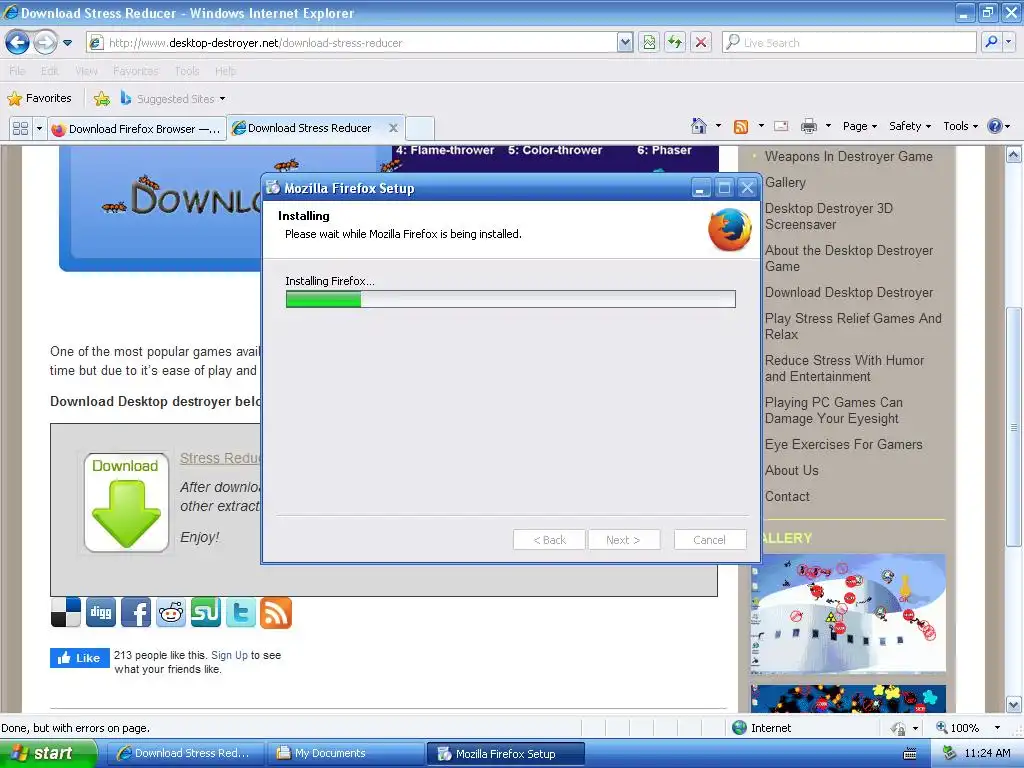The width and height of the screenshot is (1024, 768).
Task: Click the IE Back navigation arrow
Action: pyautogui.click(x=18, y=42)
